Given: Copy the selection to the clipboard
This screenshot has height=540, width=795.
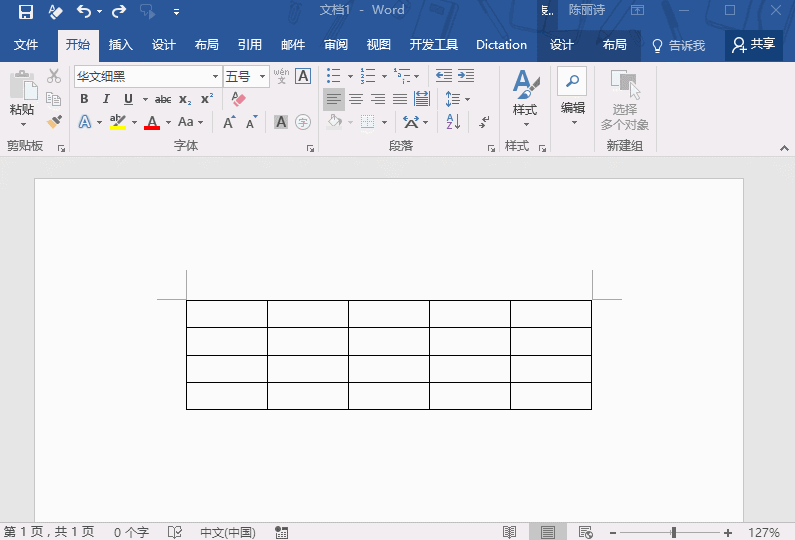Looking at the screenshot, I should pos(54,99).
